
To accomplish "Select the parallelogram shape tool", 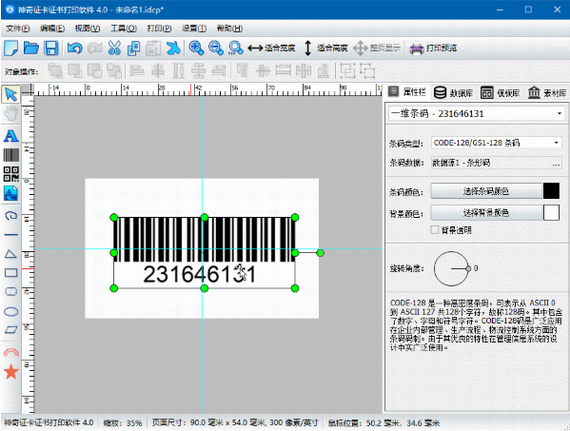I will pyautogui.click(x=11, y=330).
